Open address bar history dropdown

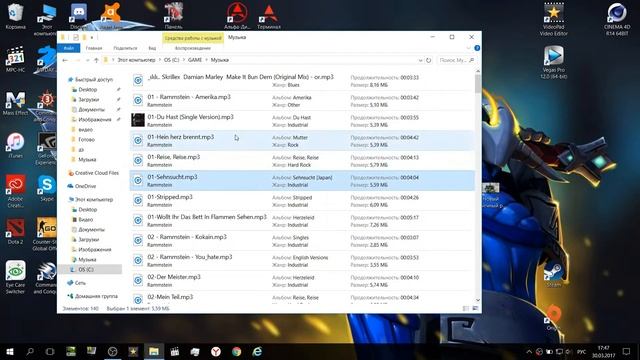click(x=420, y=60)
